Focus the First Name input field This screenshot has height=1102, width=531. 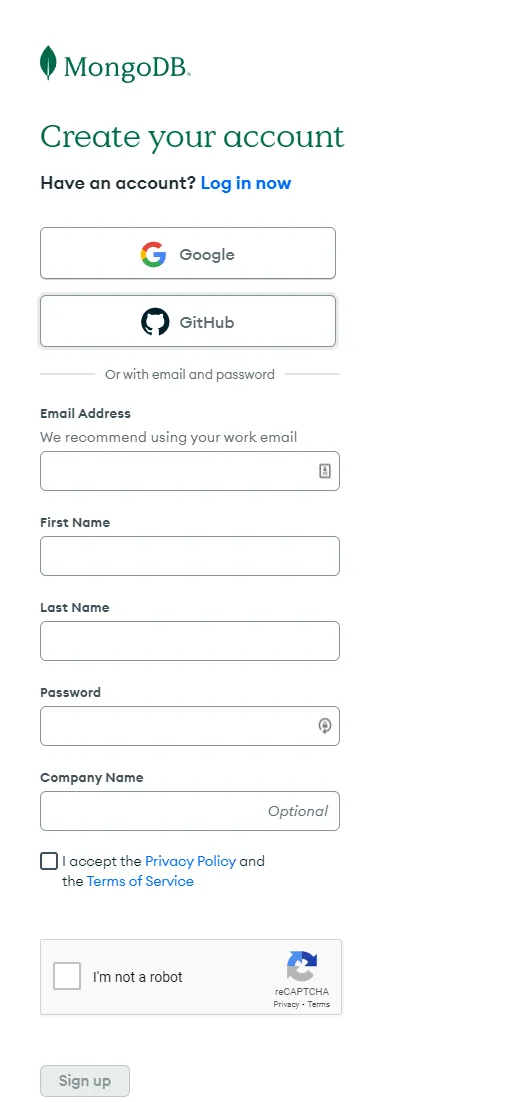coord(190,556)
